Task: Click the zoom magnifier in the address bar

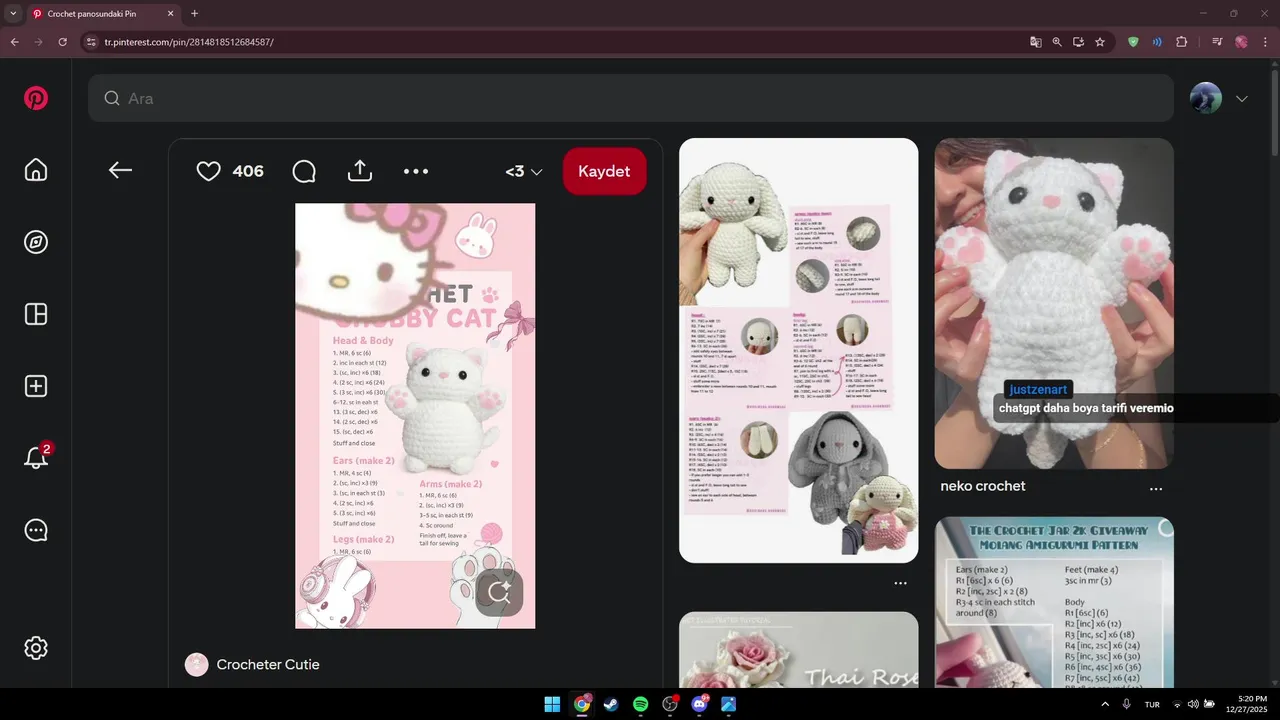Action: [1057, 42]
